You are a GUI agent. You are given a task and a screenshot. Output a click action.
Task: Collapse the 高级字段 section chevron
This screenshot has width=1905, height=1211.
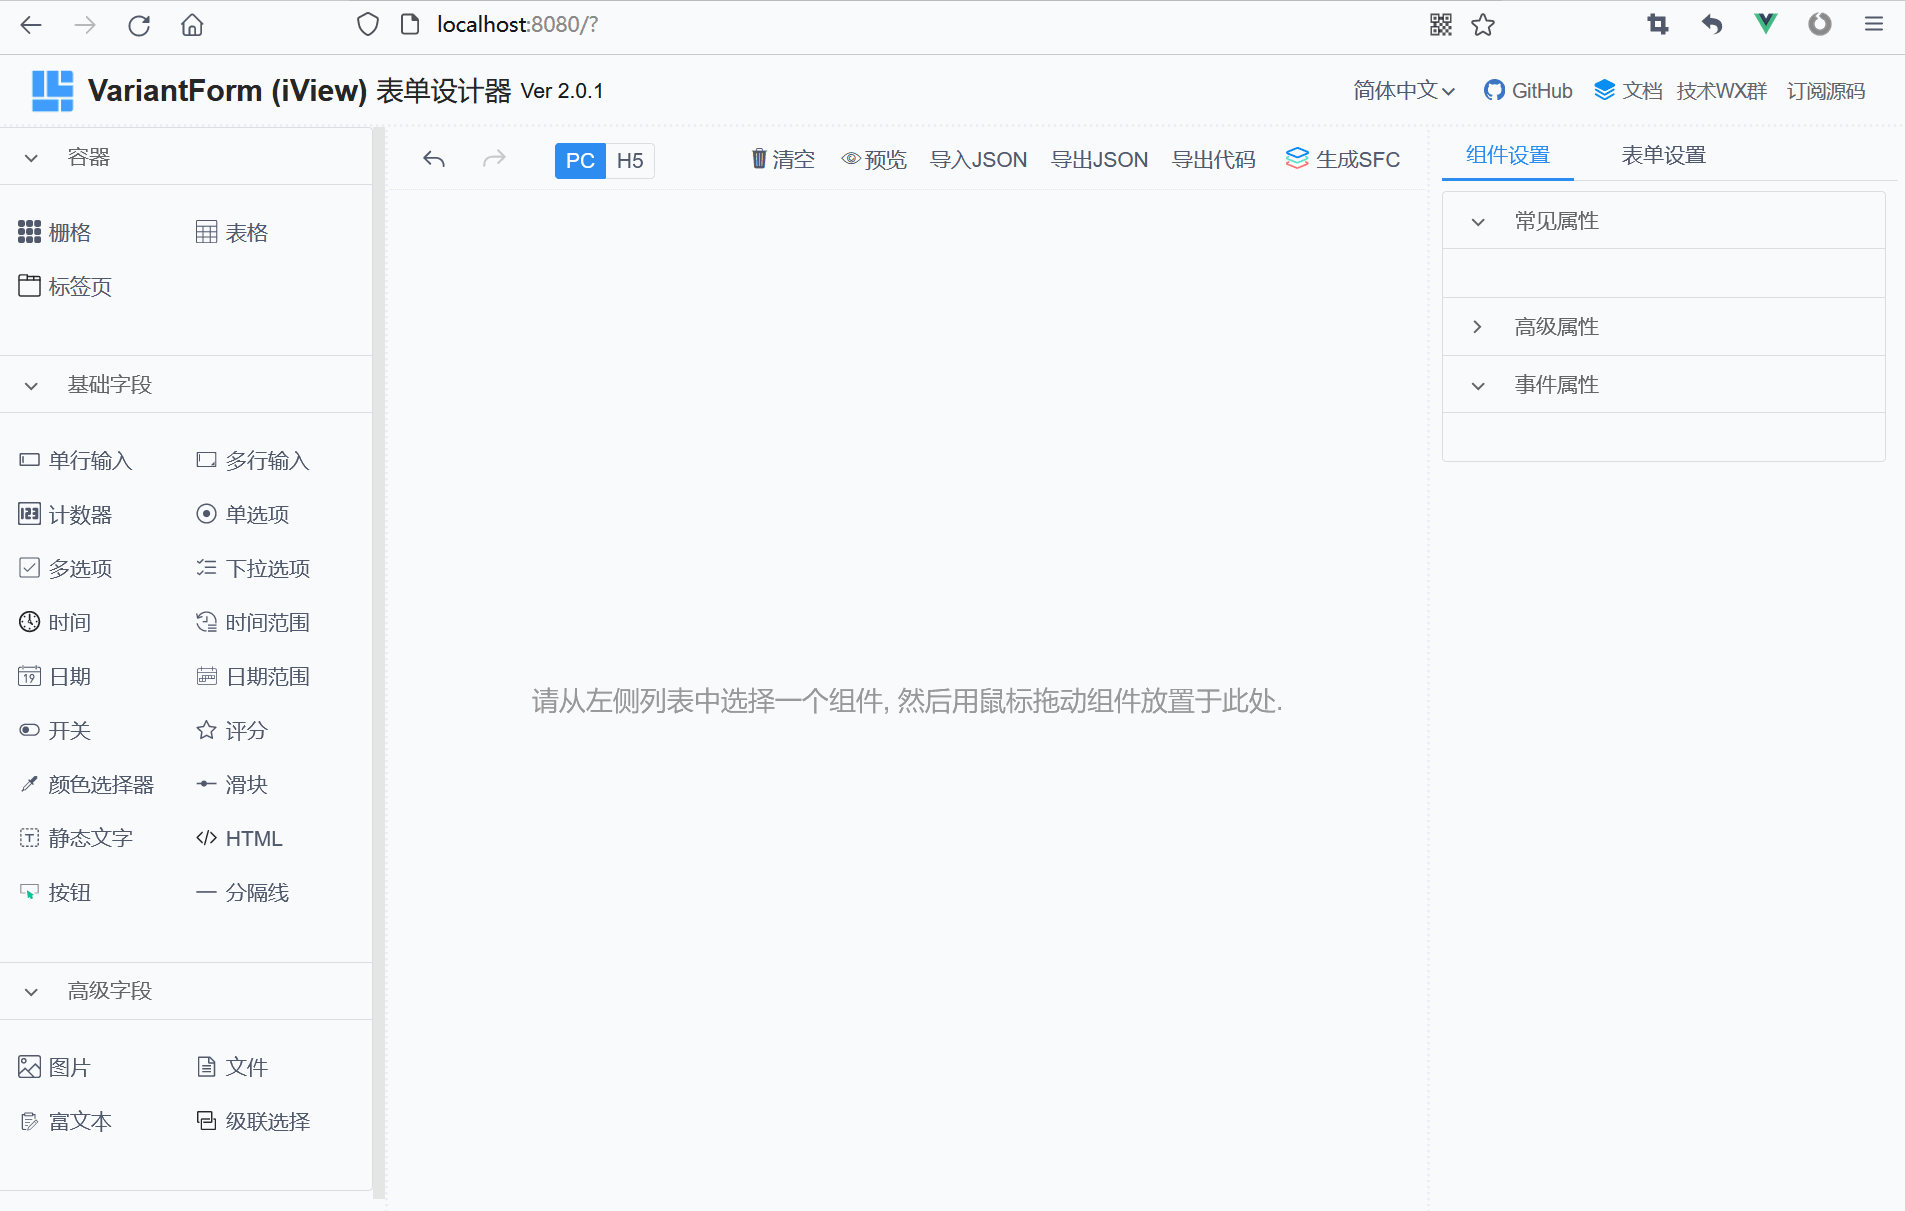pyautogui.click(x=31, y=991)
